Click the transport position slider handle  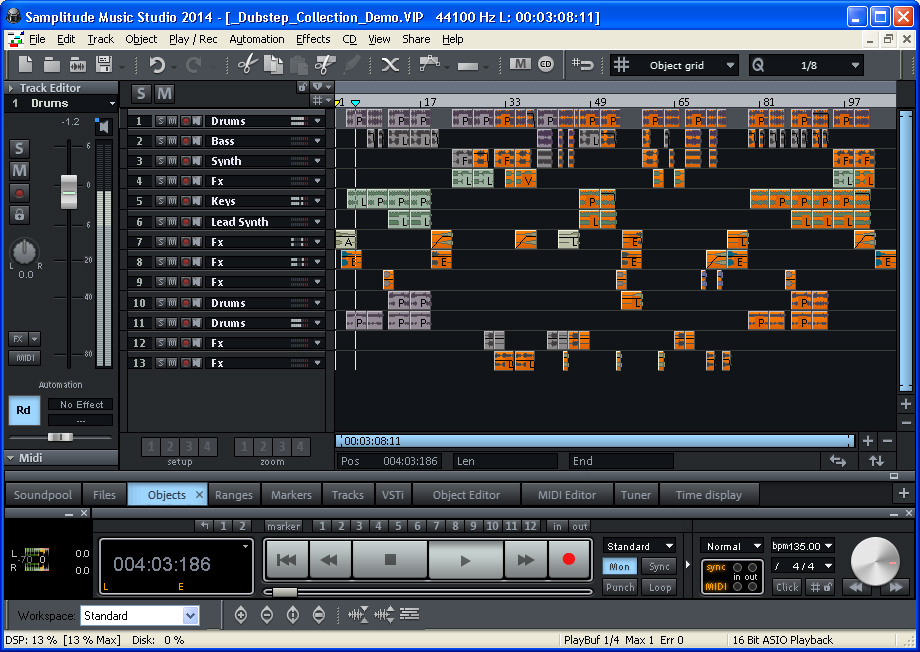tap(285, 592)
